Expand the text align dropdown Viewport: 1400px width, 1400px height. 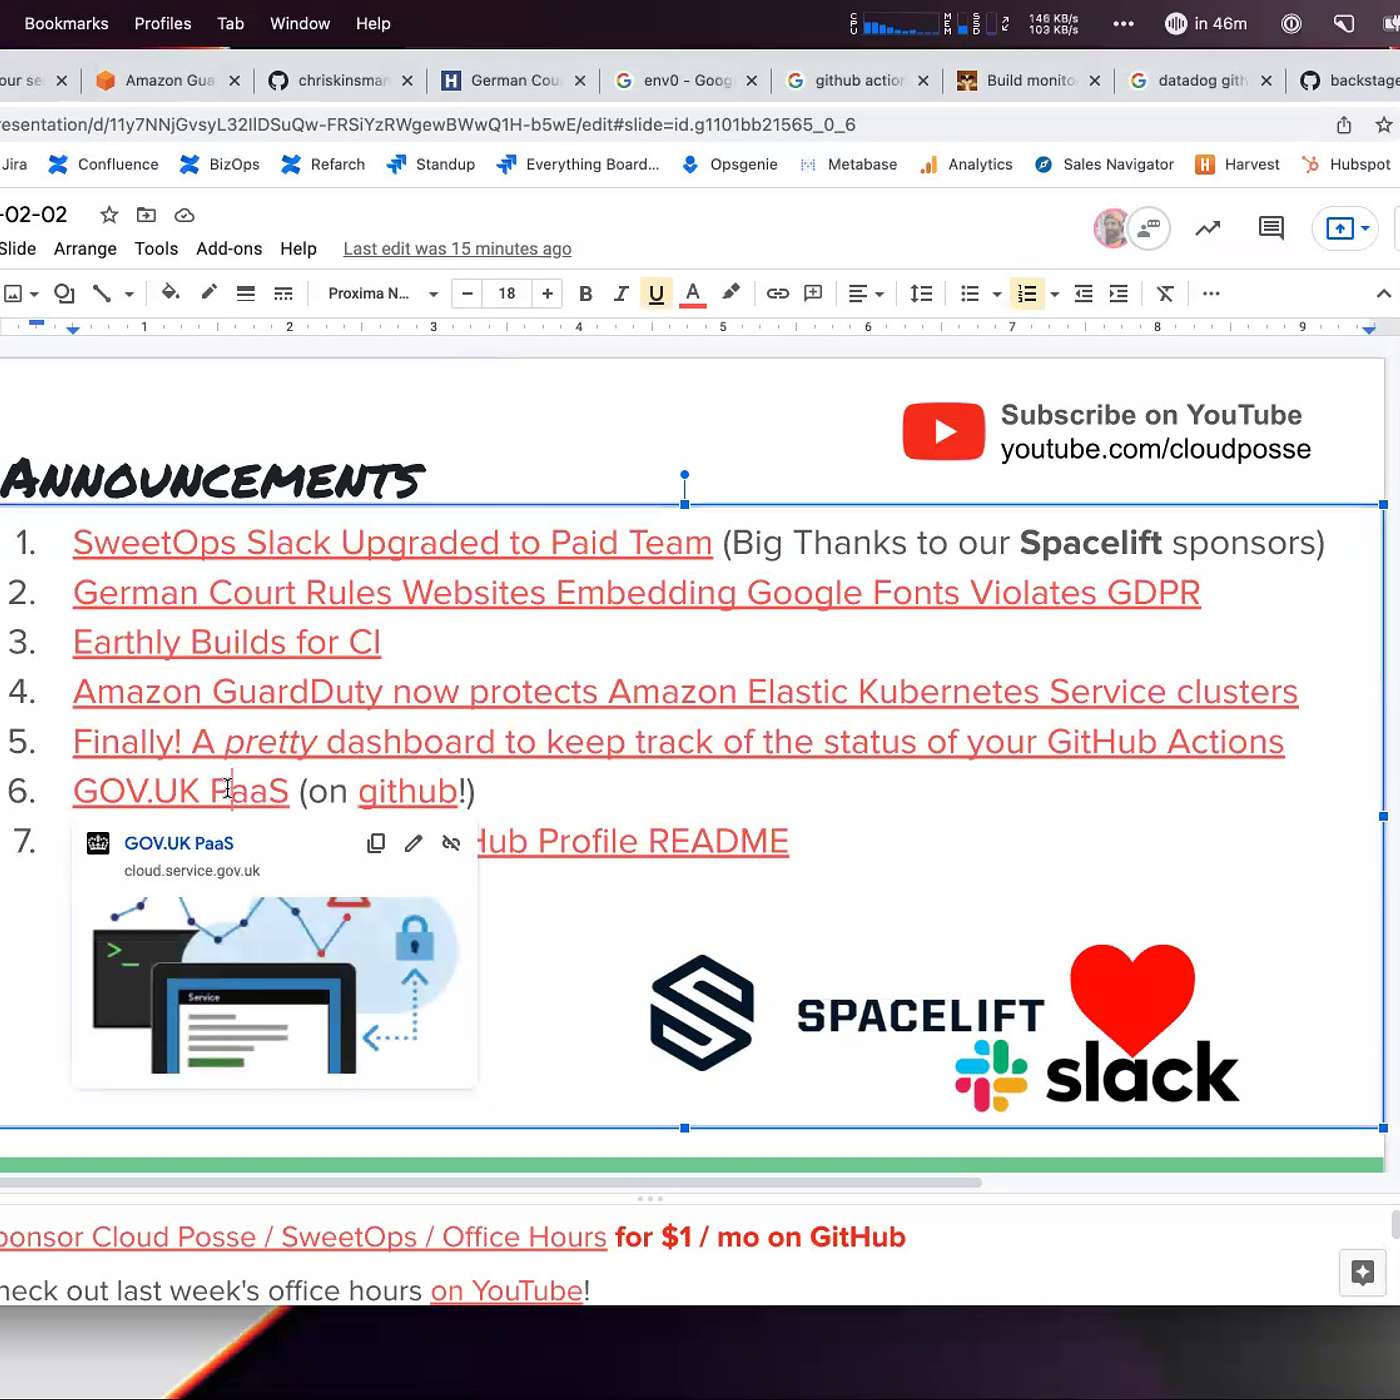[866, 293]
